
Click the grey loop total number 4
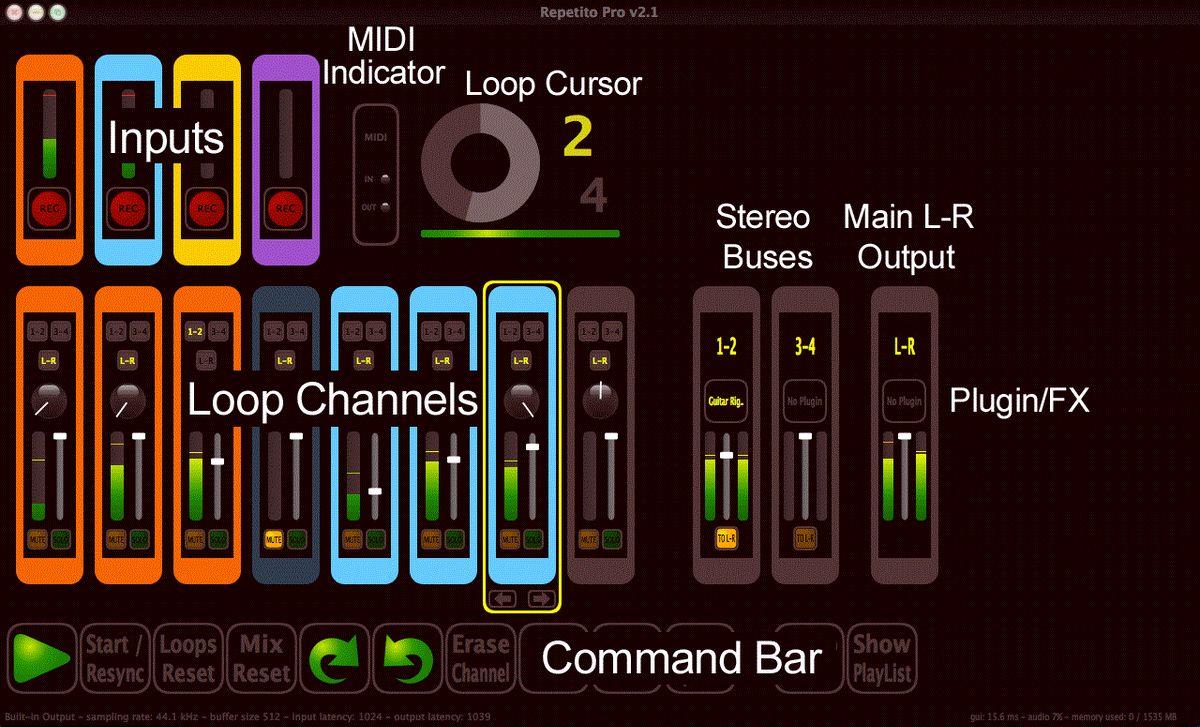point(594,197)
